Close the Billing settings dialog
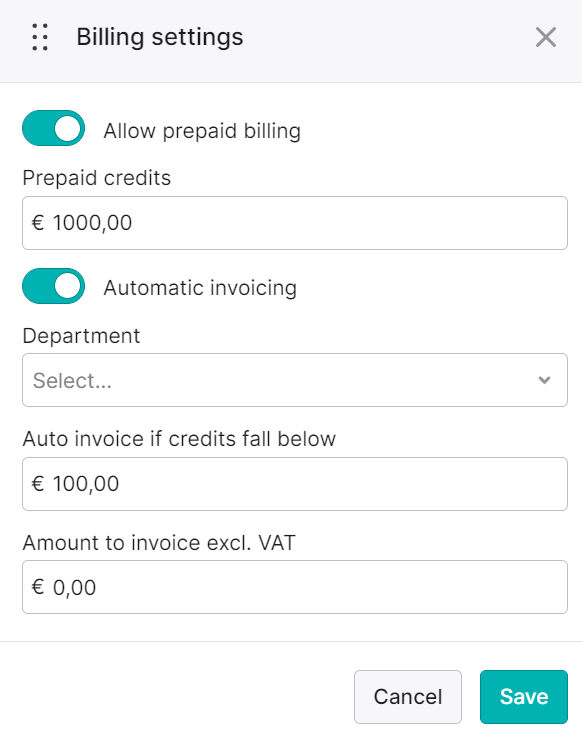582x743 pixels. 546,37
